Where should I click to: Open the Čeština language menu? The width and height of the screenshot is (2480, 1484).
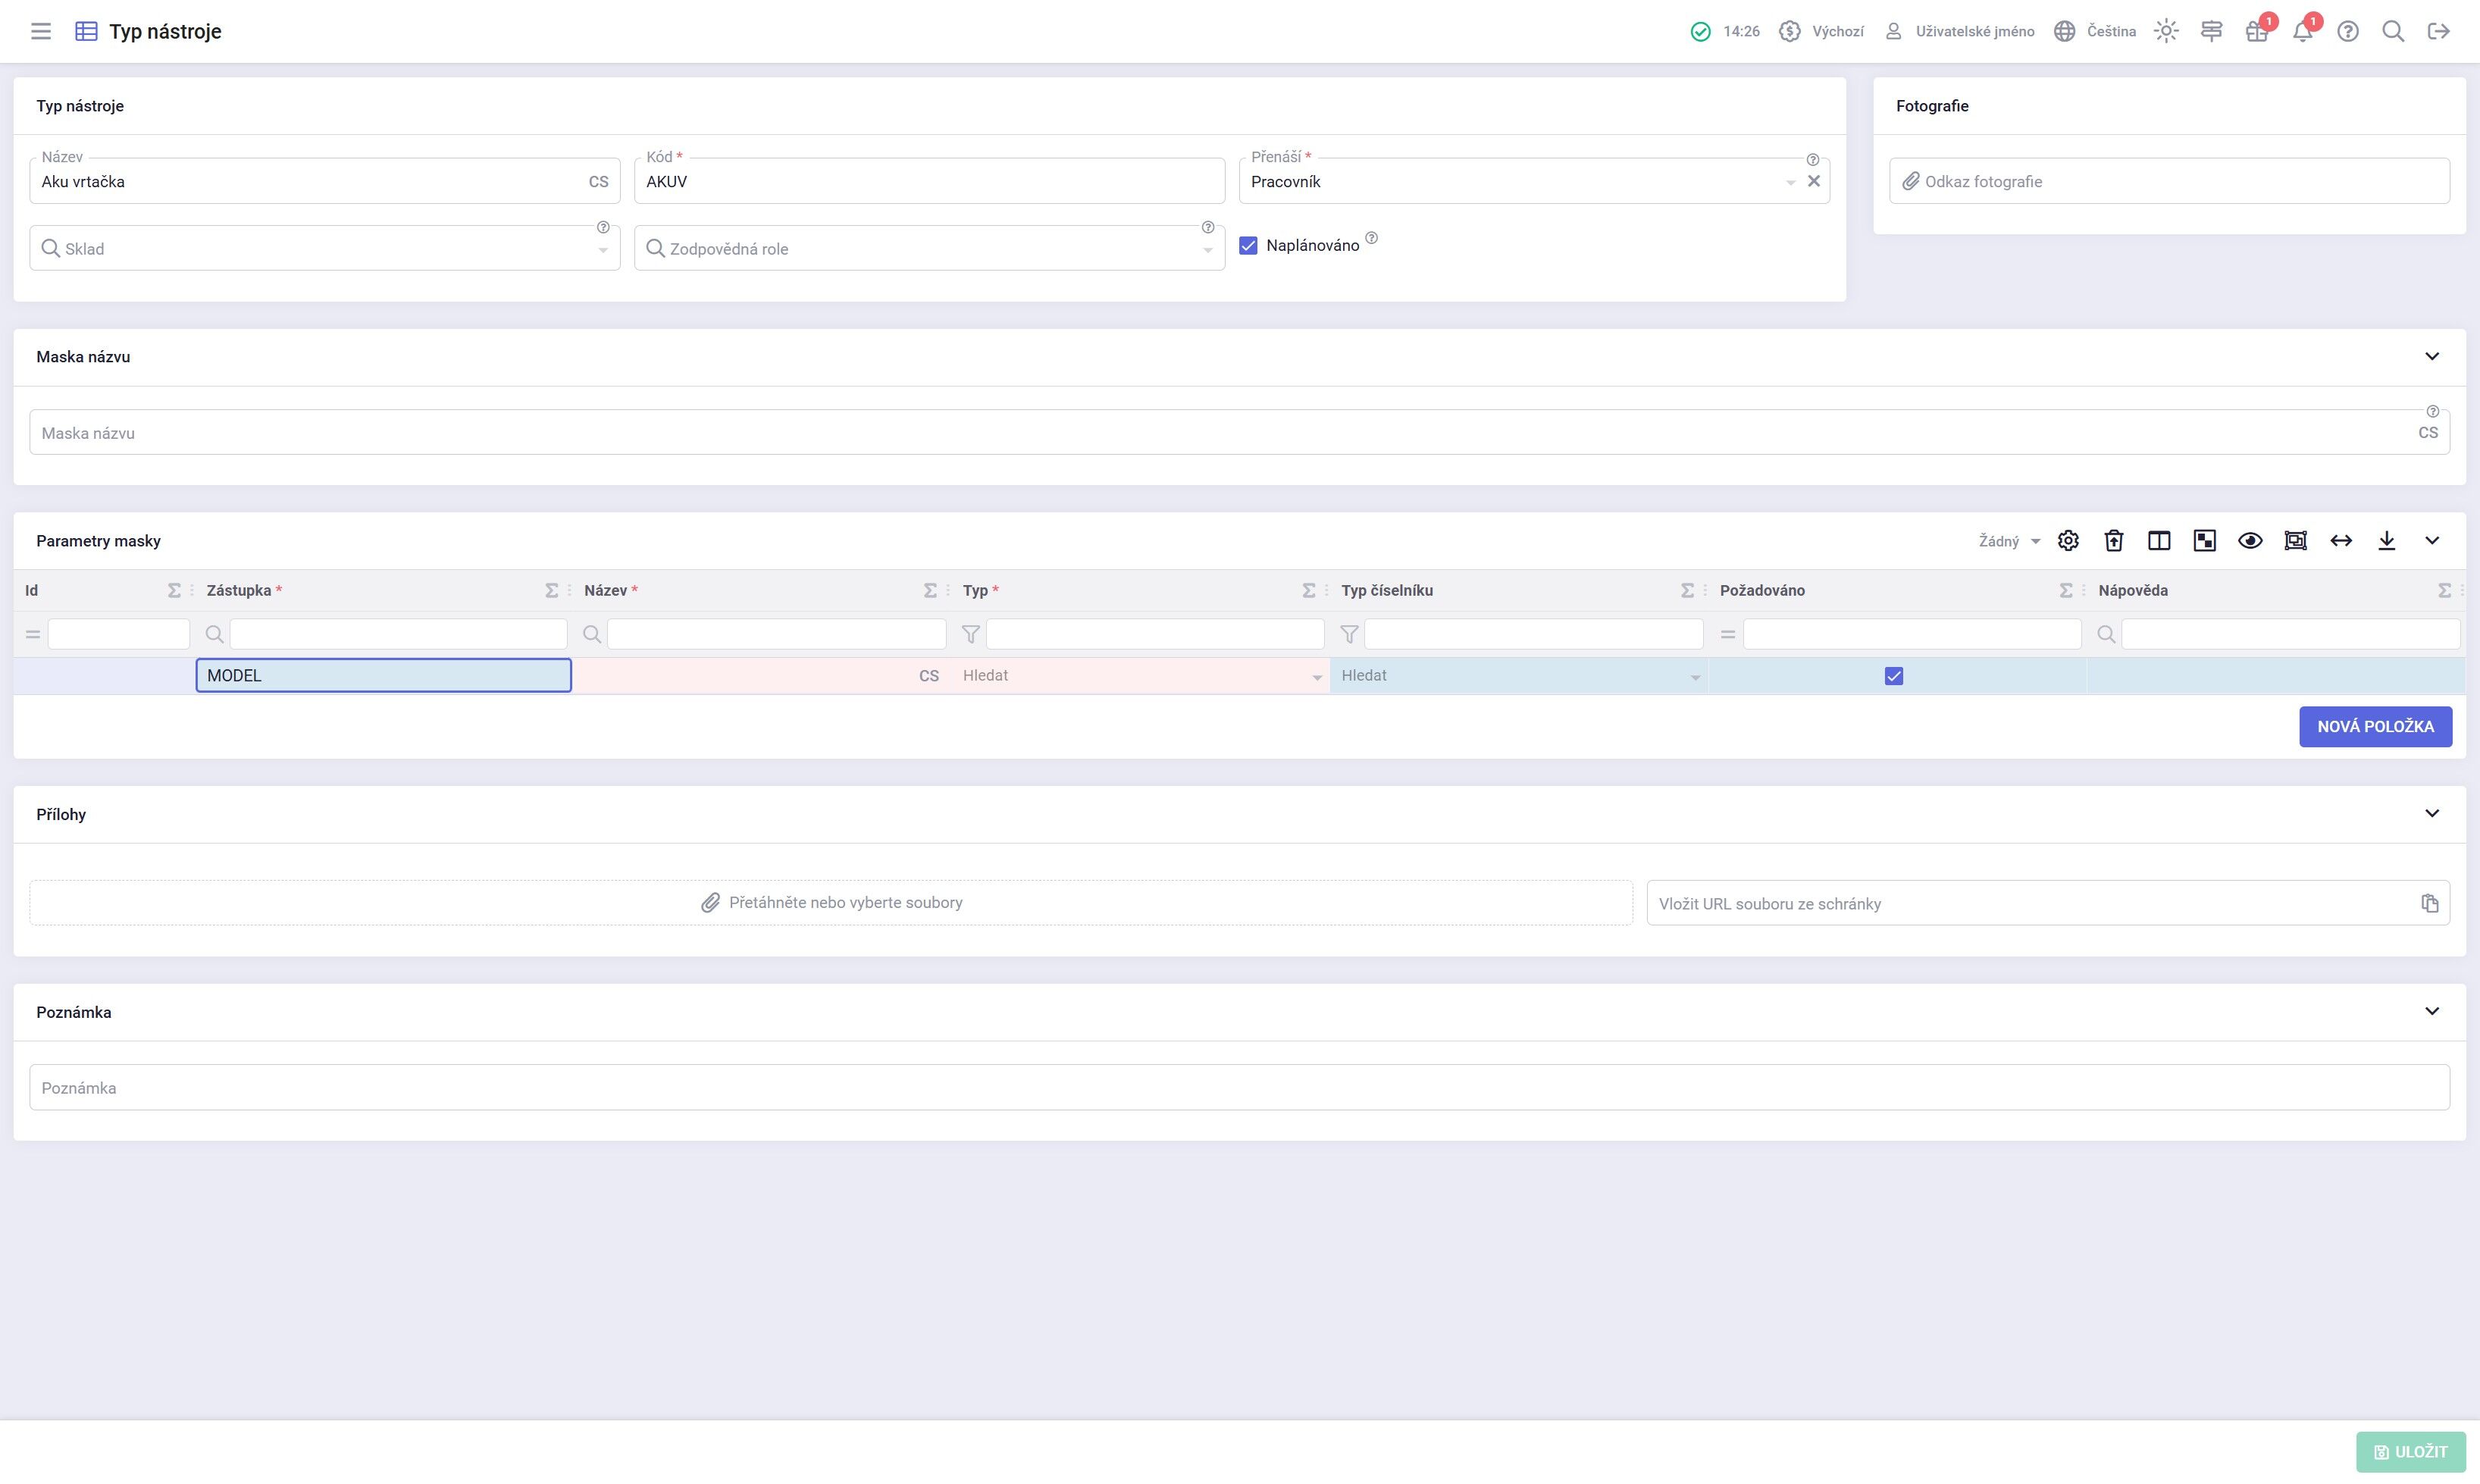2095,31
